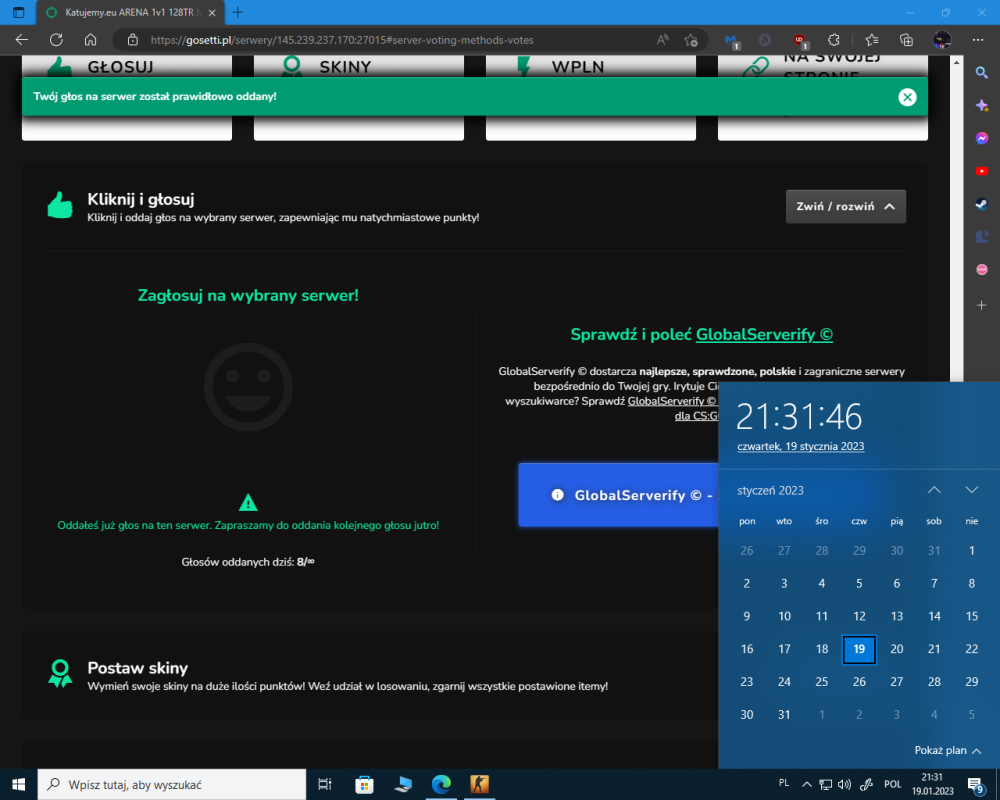Click the Kliknij i głosuj heading

click(141, 199)
